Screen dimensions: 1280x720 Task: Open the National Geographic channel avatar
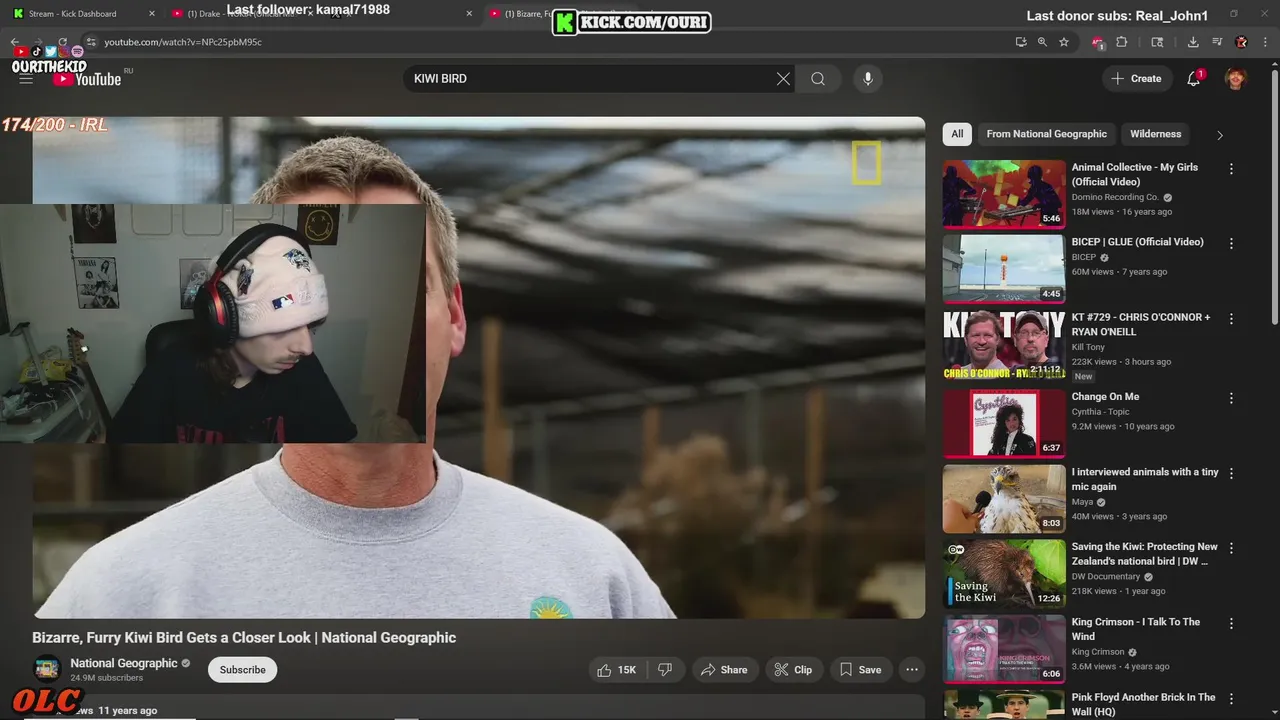pos(47,669)
